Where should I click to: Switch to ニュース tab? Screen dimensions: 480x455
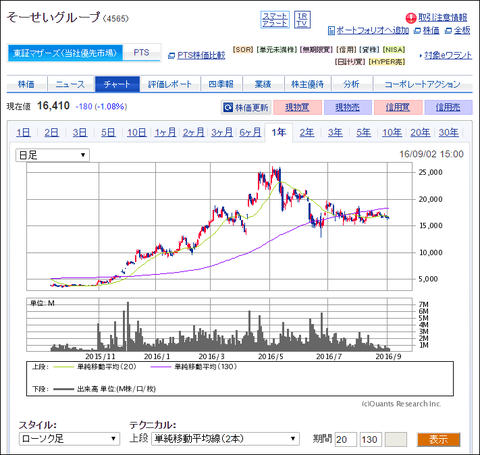click(70, 84)
